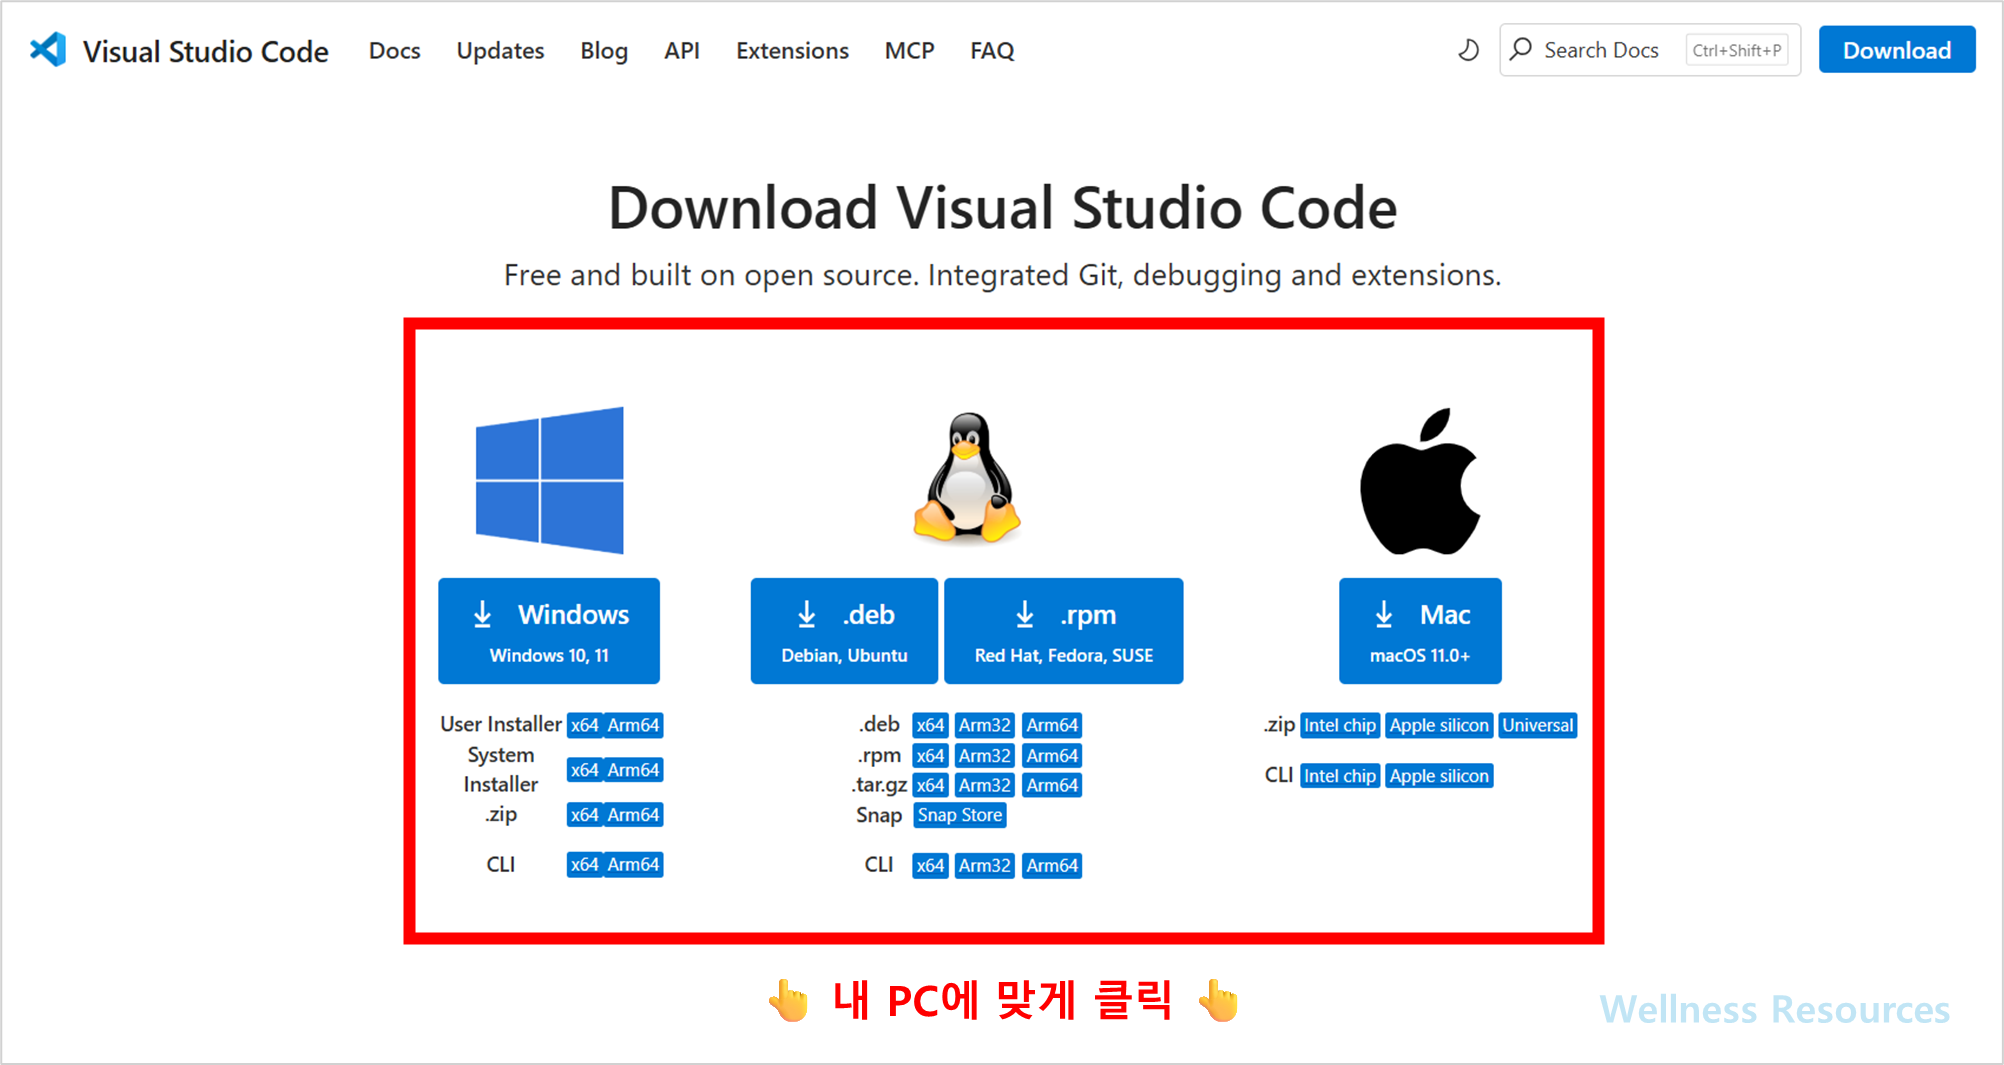Select Mac .zip Universal download

pyautogui.click(x=1538, y=725)
